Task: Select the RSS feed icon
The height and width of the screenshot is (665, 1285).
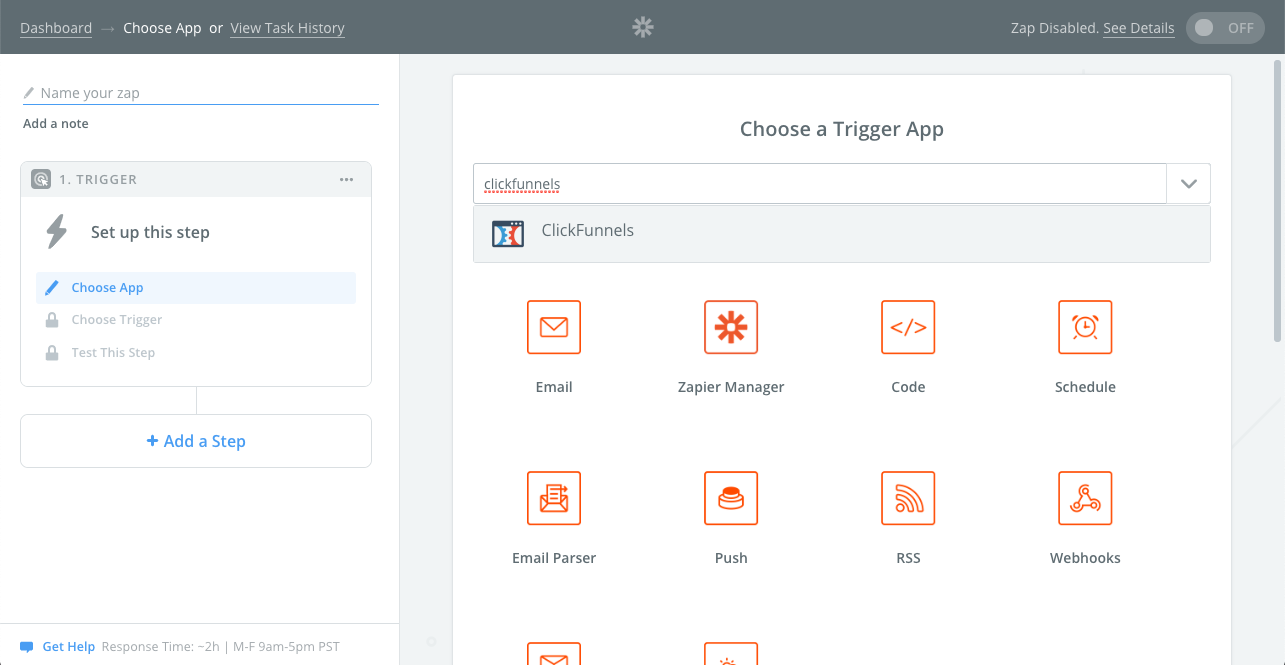Action: point(908,498)
